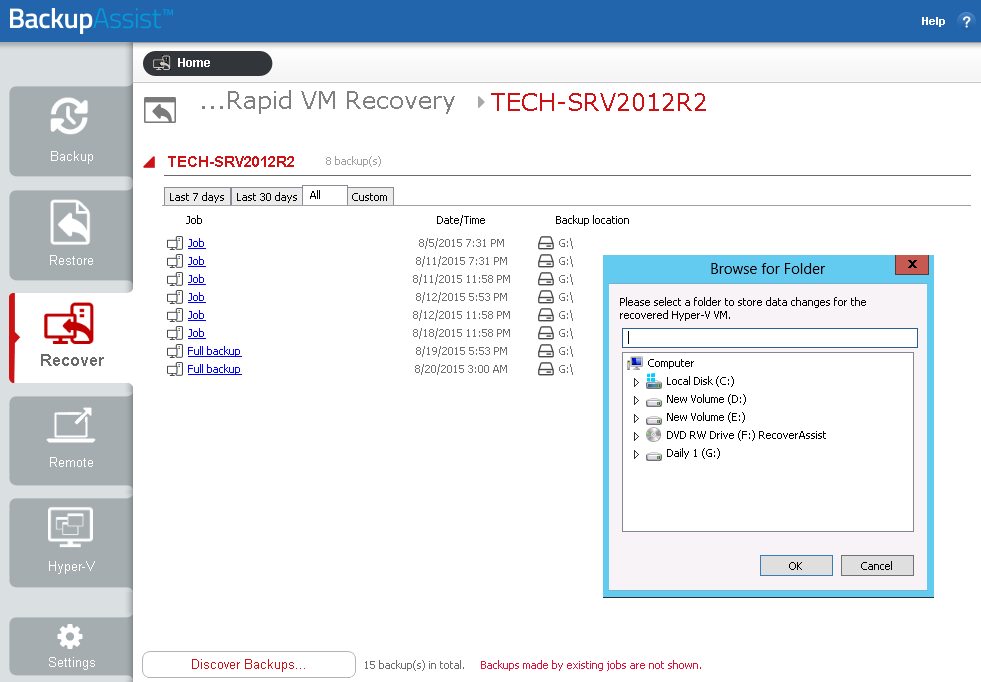Select the Recover section in sidebar
981x682 pixels.
71,338
